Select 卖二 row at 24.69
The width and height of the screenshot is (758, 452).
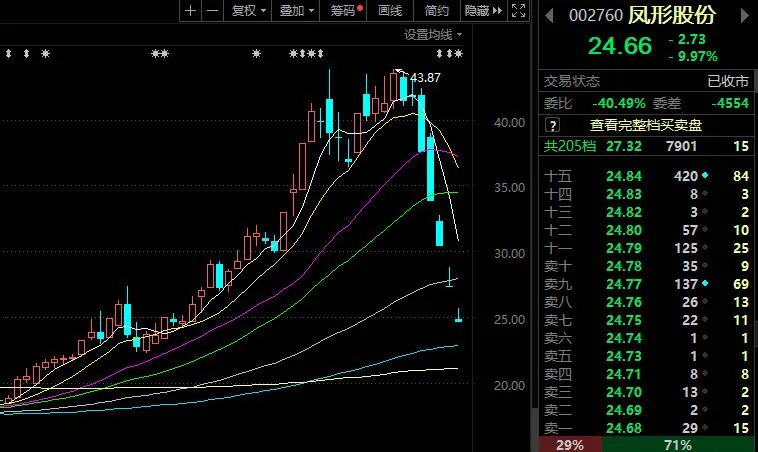[646, 410]
